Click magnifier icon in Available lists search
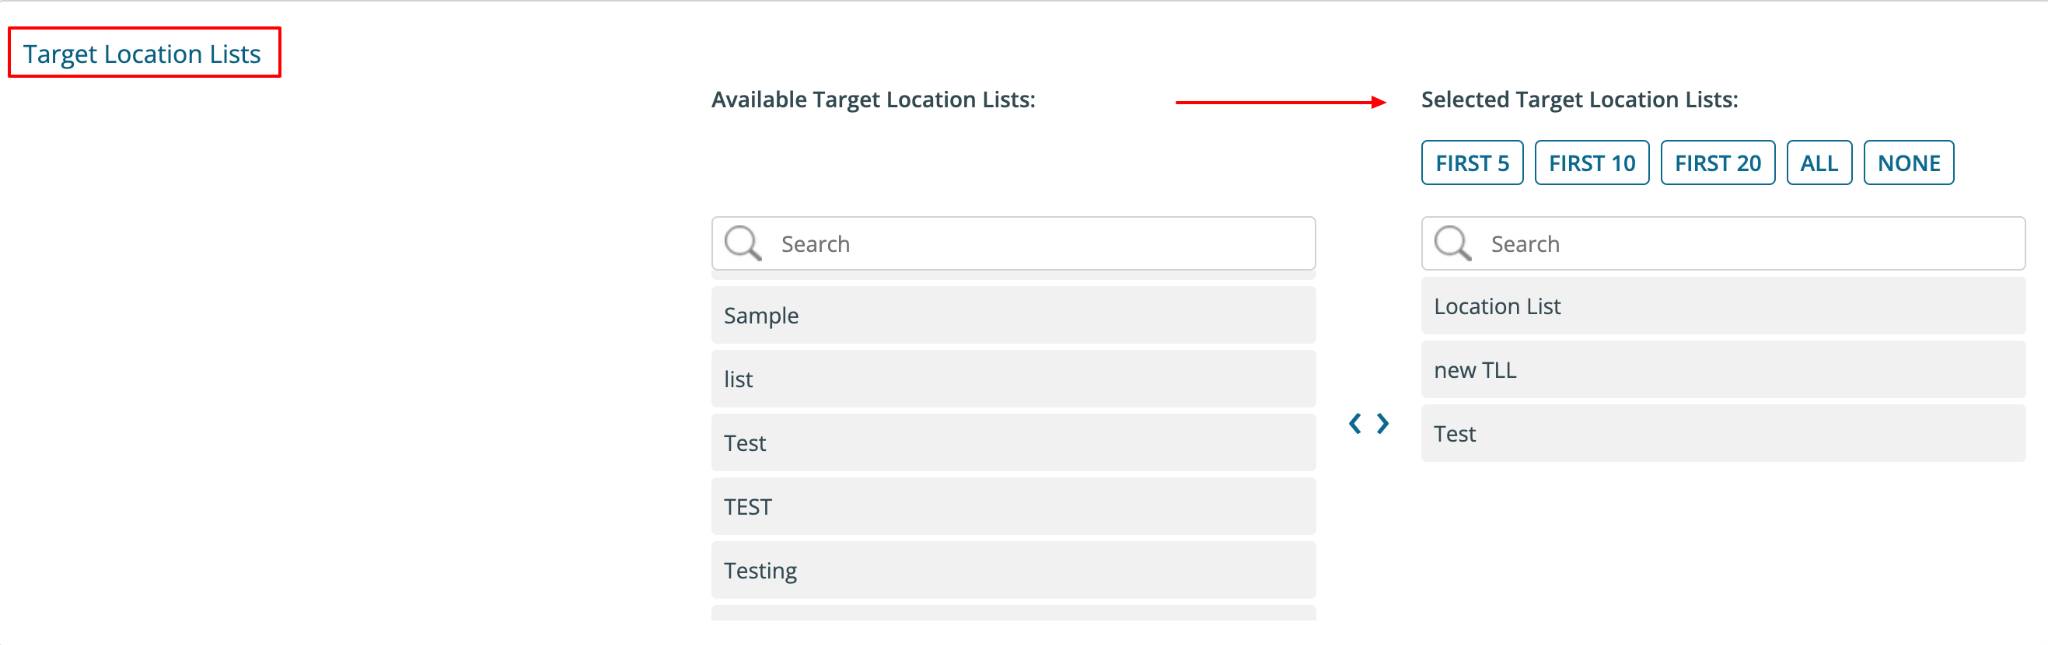 tap(743, 243)
